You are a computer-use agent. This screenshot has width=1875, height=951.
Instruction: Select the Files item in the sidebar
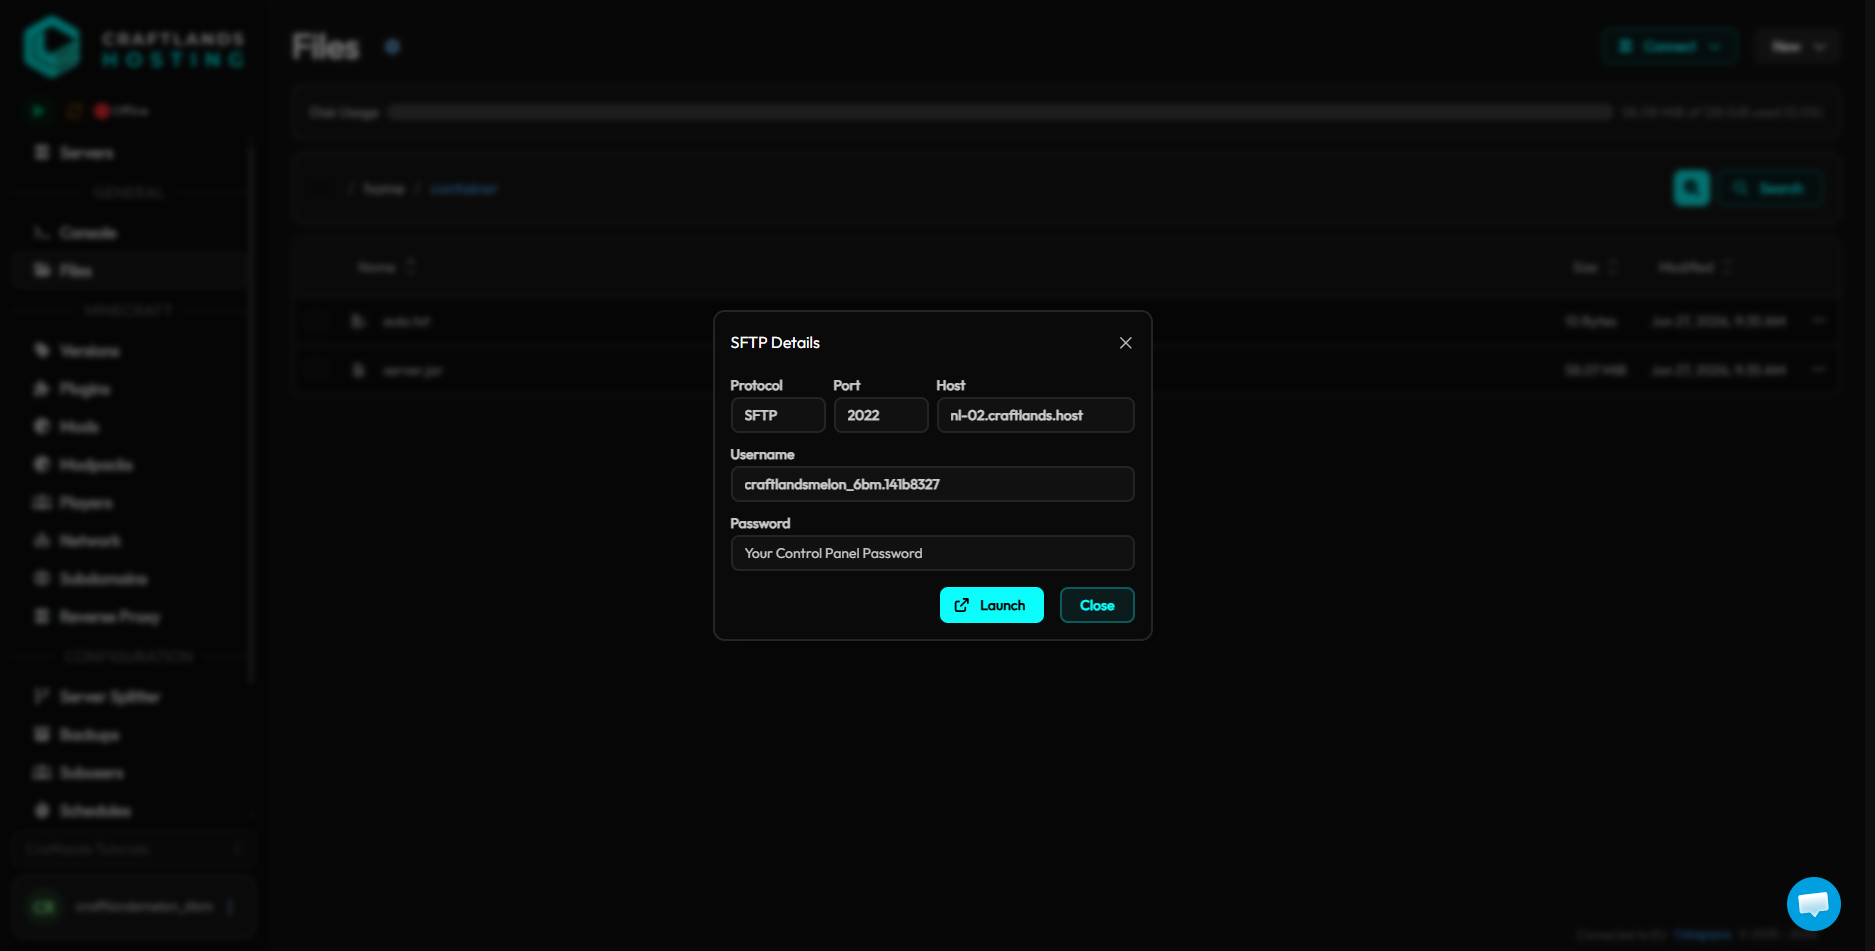[x=128, y=271]
